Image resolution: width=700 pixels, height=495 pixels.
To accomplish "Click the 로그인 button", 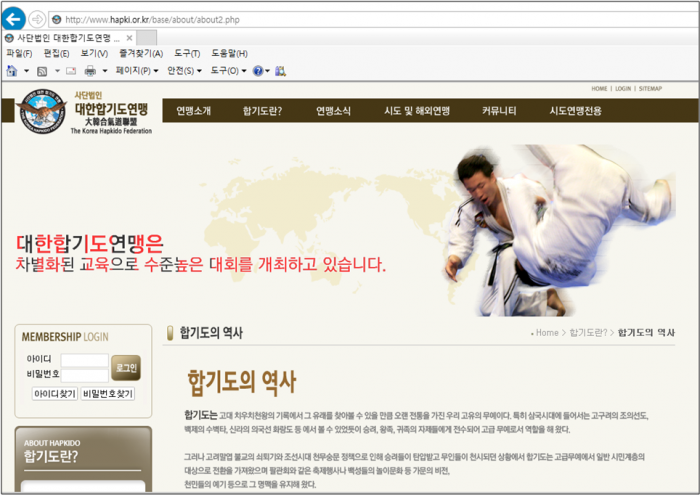I will point(126,368).
